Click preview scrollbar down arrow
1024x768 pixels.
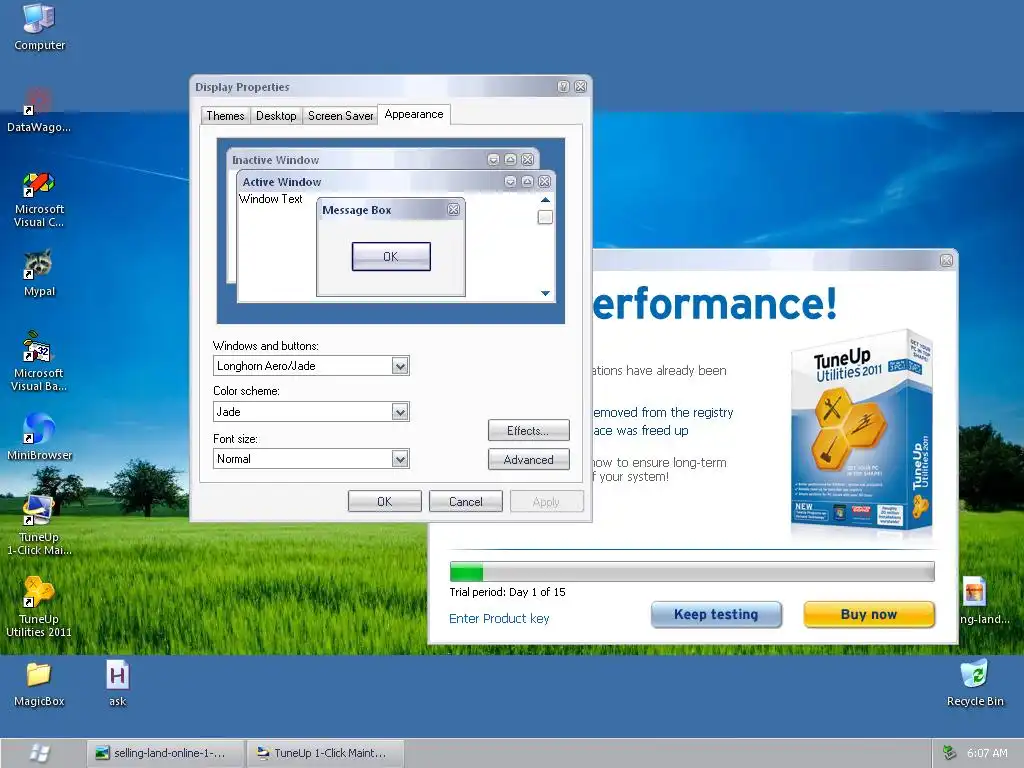(x=545, y=293)
